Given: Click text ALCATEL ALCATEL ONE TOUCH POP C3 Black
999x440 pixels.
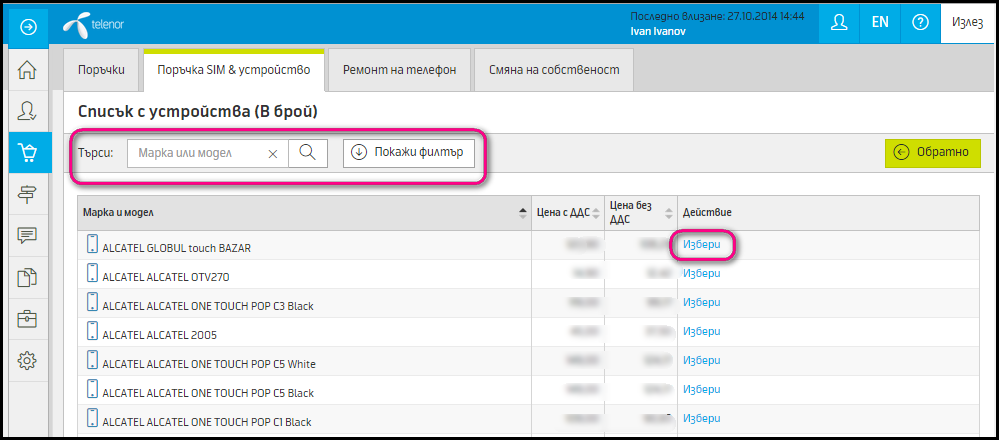Looking at the screenshot, I should coord(208,306).
